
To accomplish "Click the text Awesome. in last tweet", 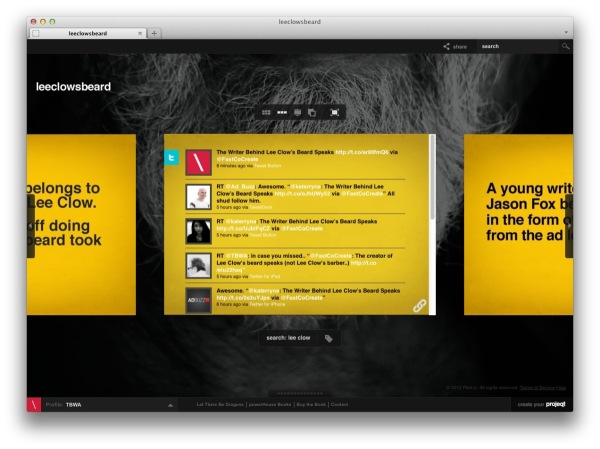I will pos(230,291).
